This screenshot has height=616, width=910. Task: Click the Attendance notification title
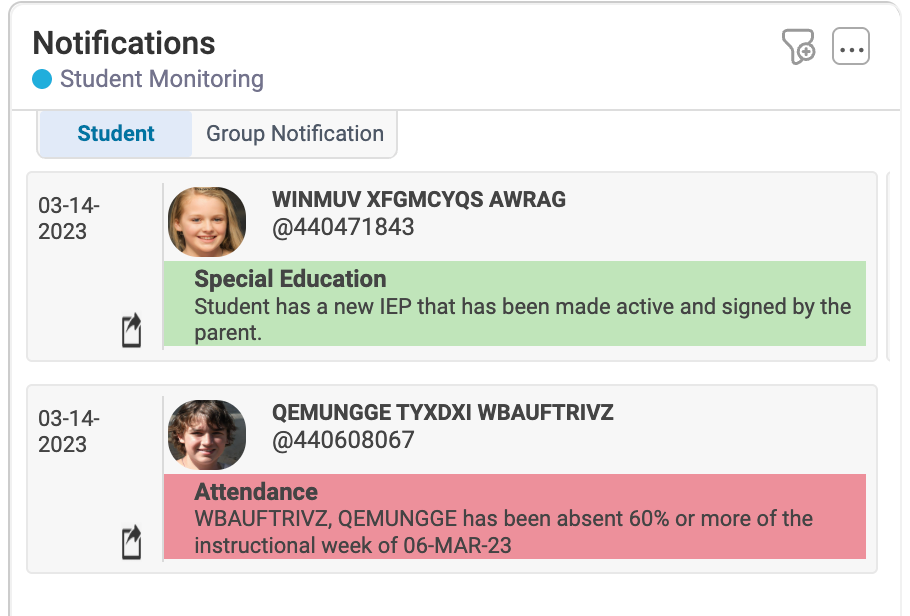(x=256, y=492)
